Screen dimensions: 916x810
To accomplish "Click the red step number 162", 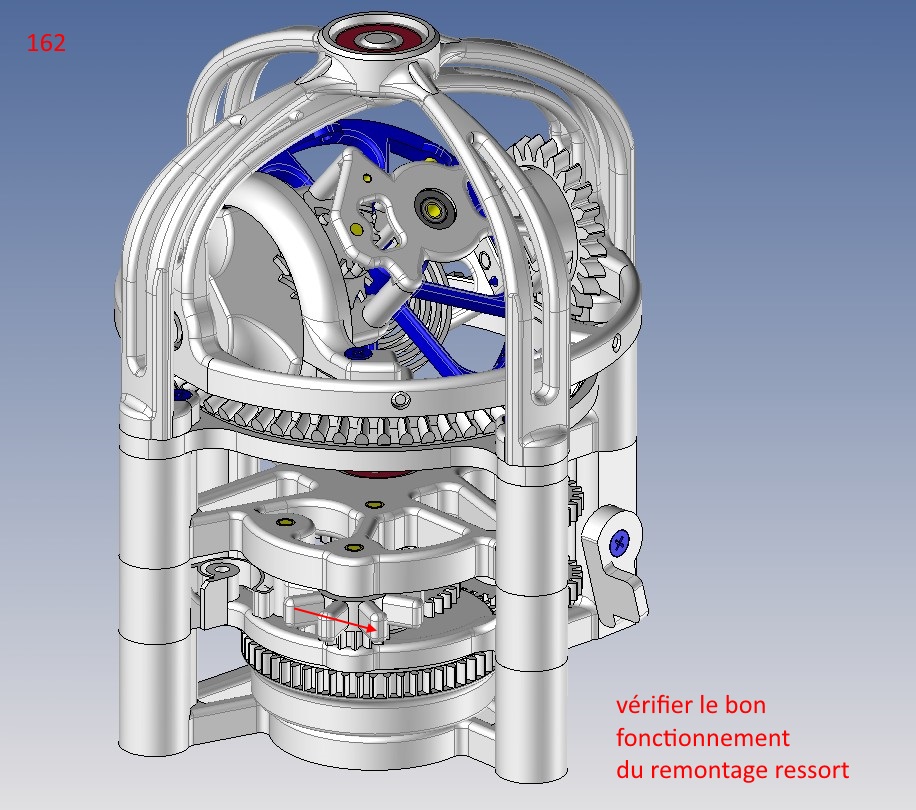I will click(46, 43).
